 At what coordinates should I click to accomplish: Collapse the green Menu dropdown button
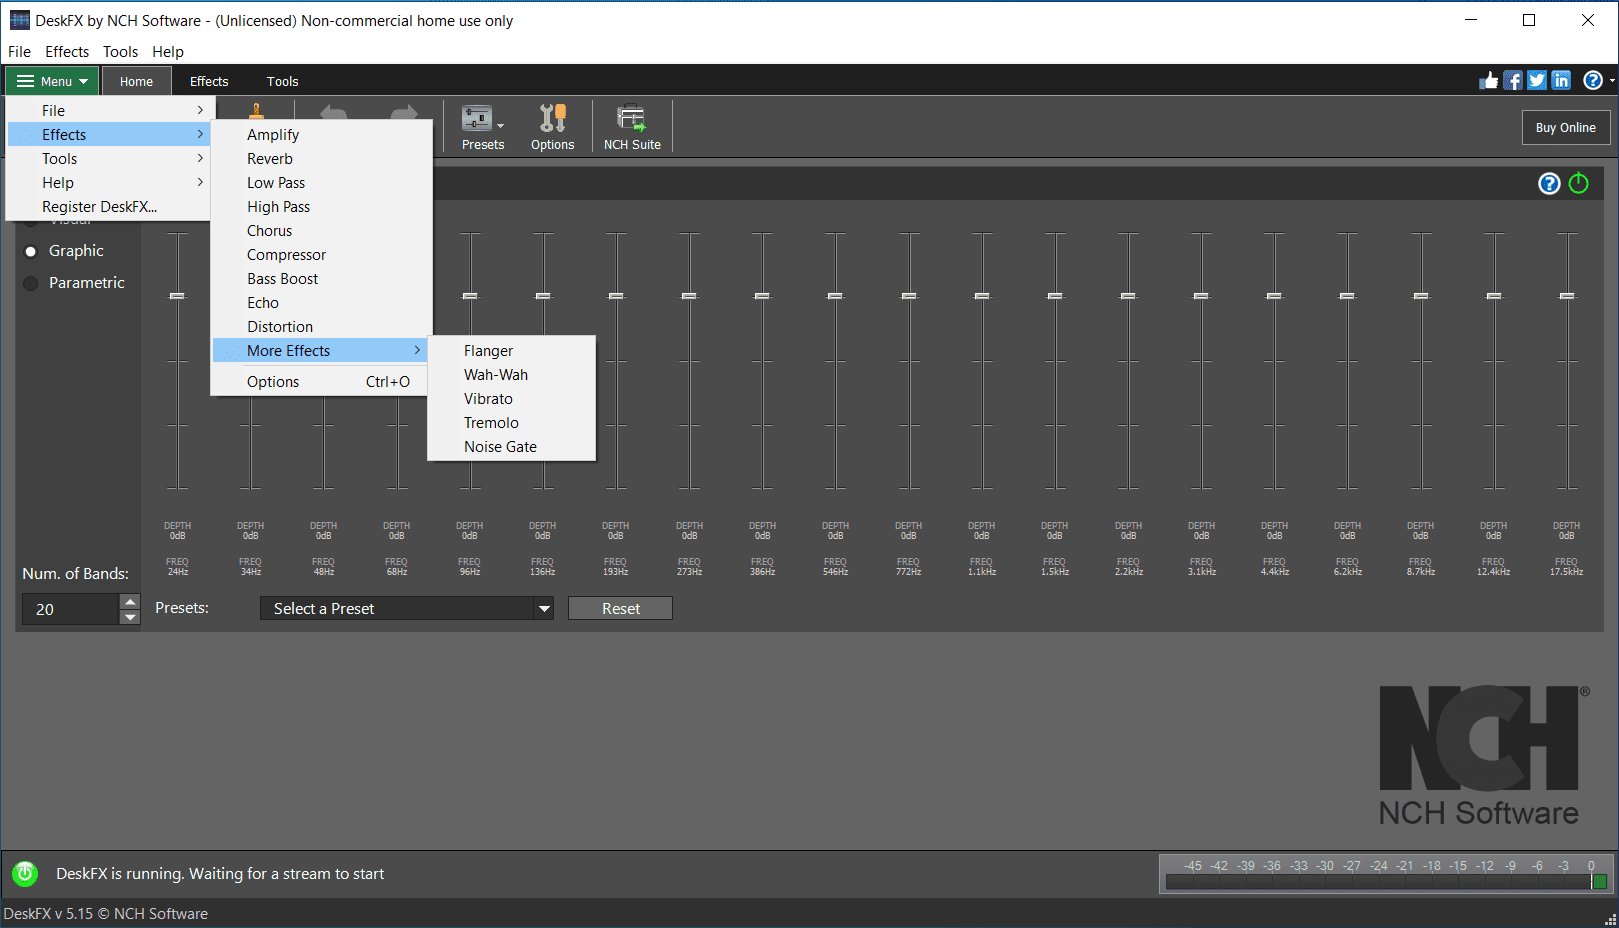tap(52, 81)
